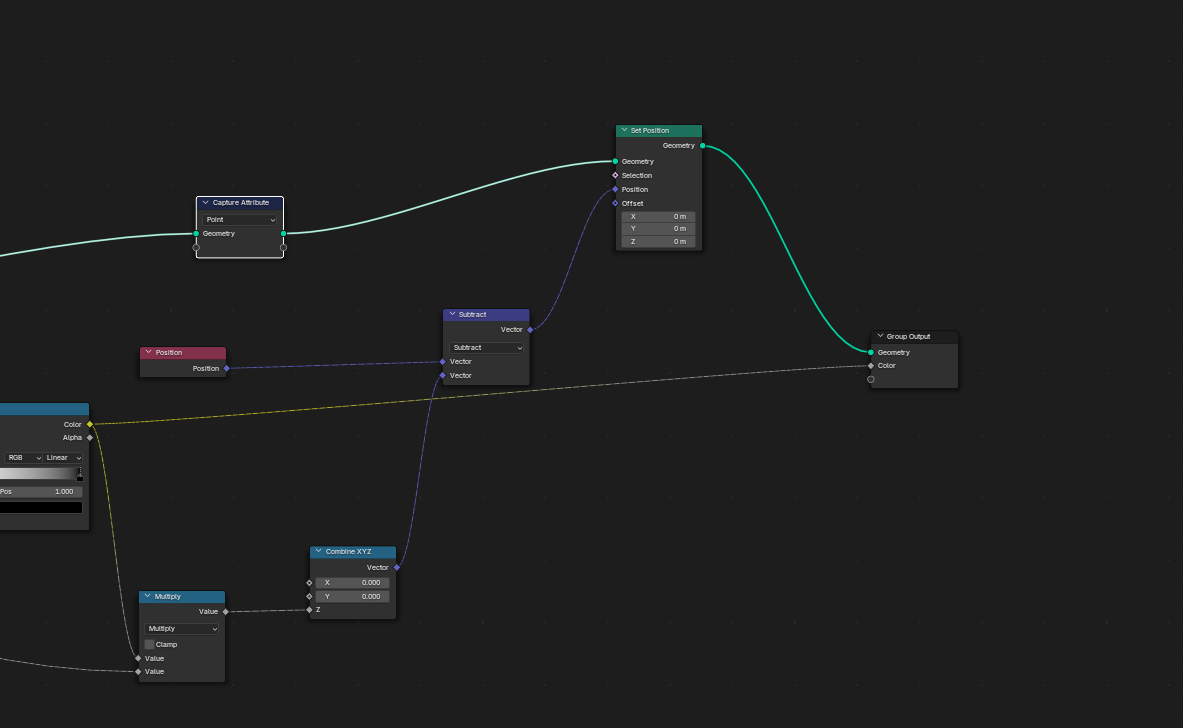Click the Capture Attribute Geometry input socket
The height and width of the screenshot is (728, 1183).
point(196,234)
